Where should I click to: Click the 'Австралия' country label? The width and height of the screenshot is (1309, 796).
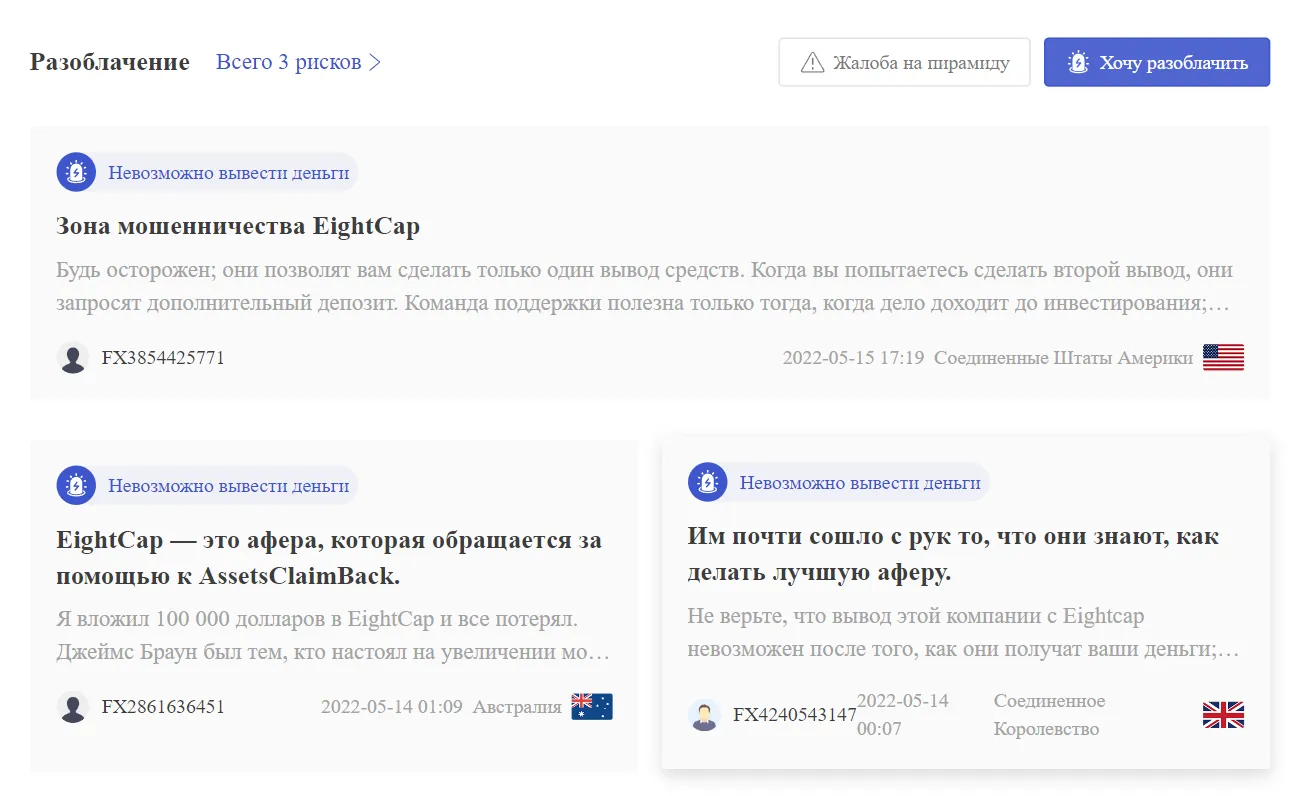click(517, 707)
